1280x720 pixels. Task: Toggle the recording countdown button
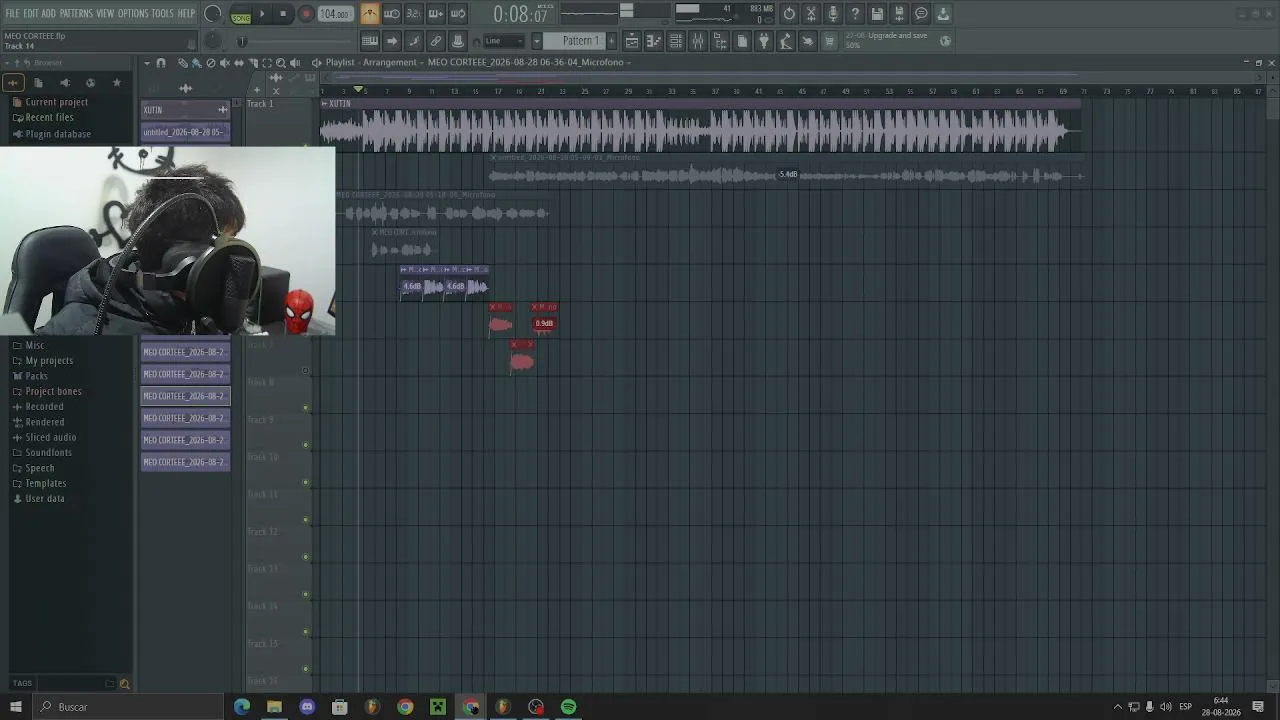[414, 14]
